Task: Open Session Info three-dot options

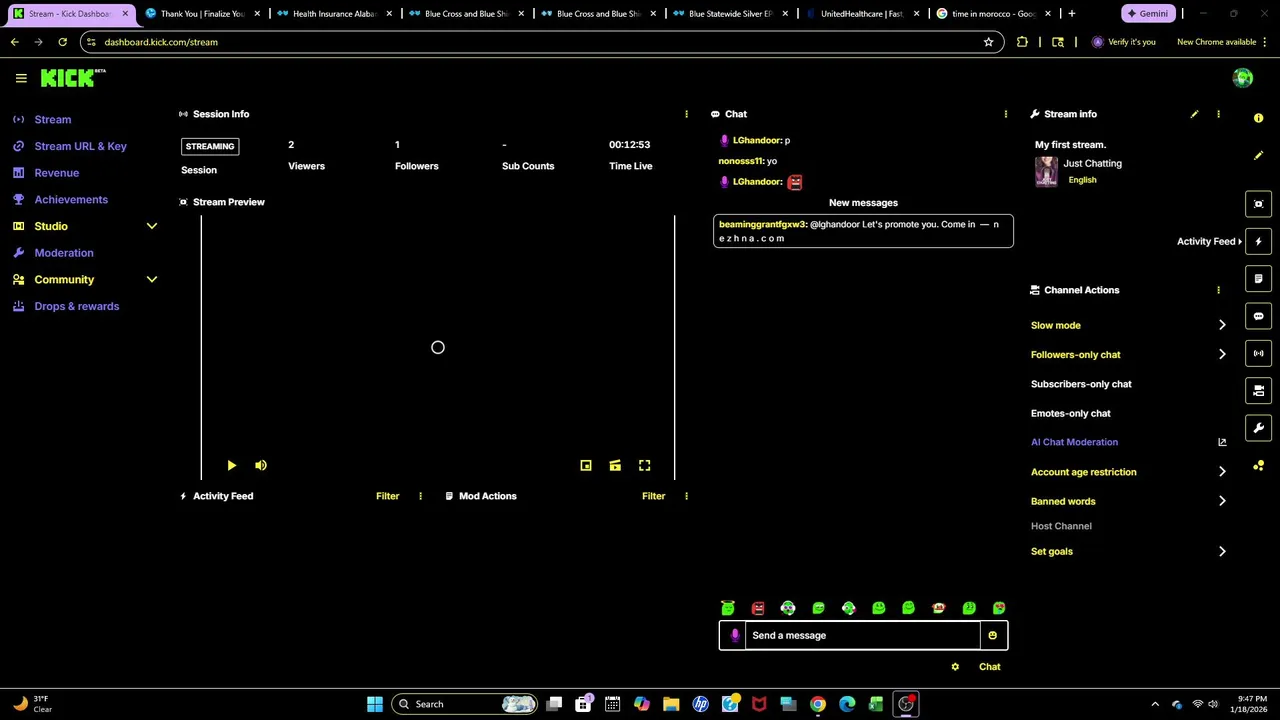Action: click(686, 114)
